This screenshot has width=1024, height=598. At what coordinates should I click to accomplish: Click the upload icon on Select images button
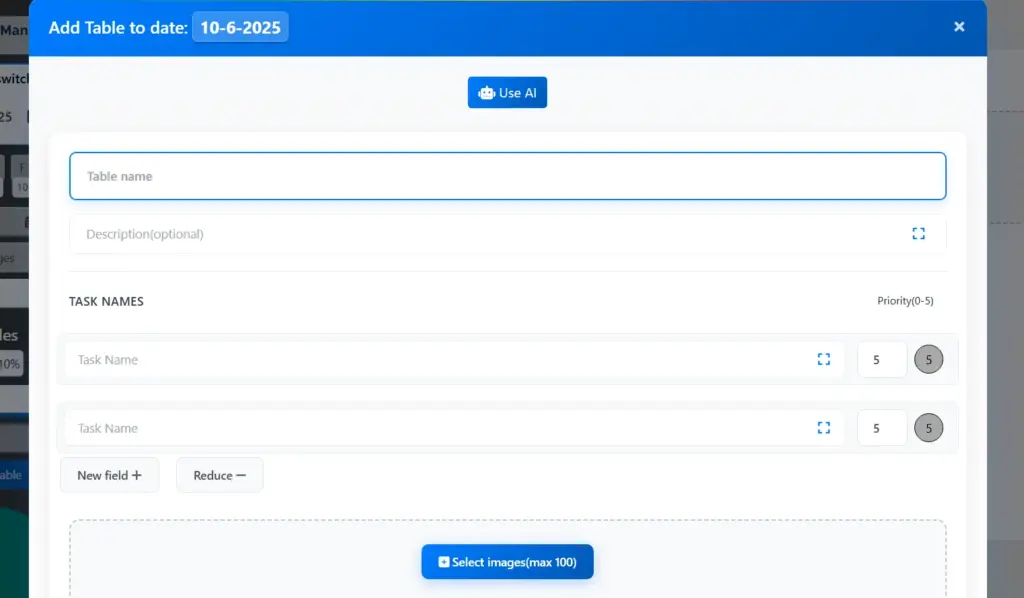pos(444,562)
